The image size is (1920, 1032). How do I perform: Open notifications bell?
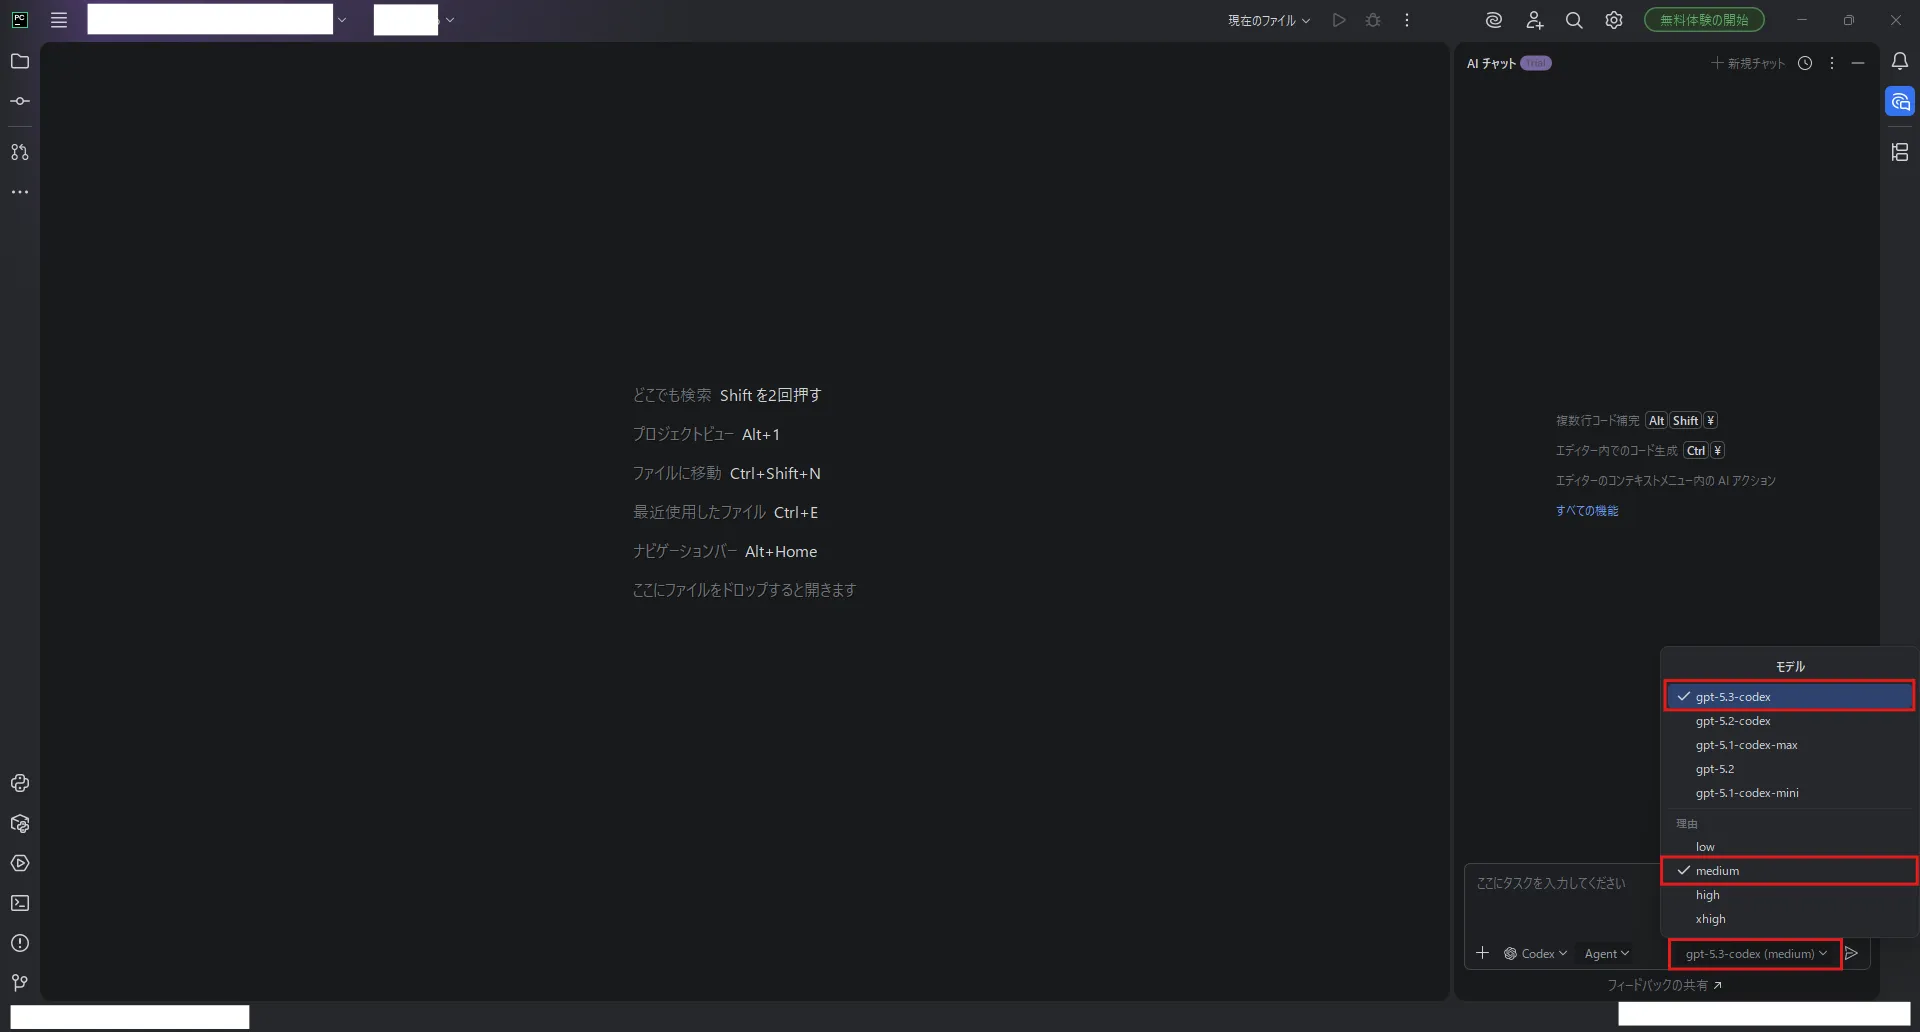[x=1900, y=61]
